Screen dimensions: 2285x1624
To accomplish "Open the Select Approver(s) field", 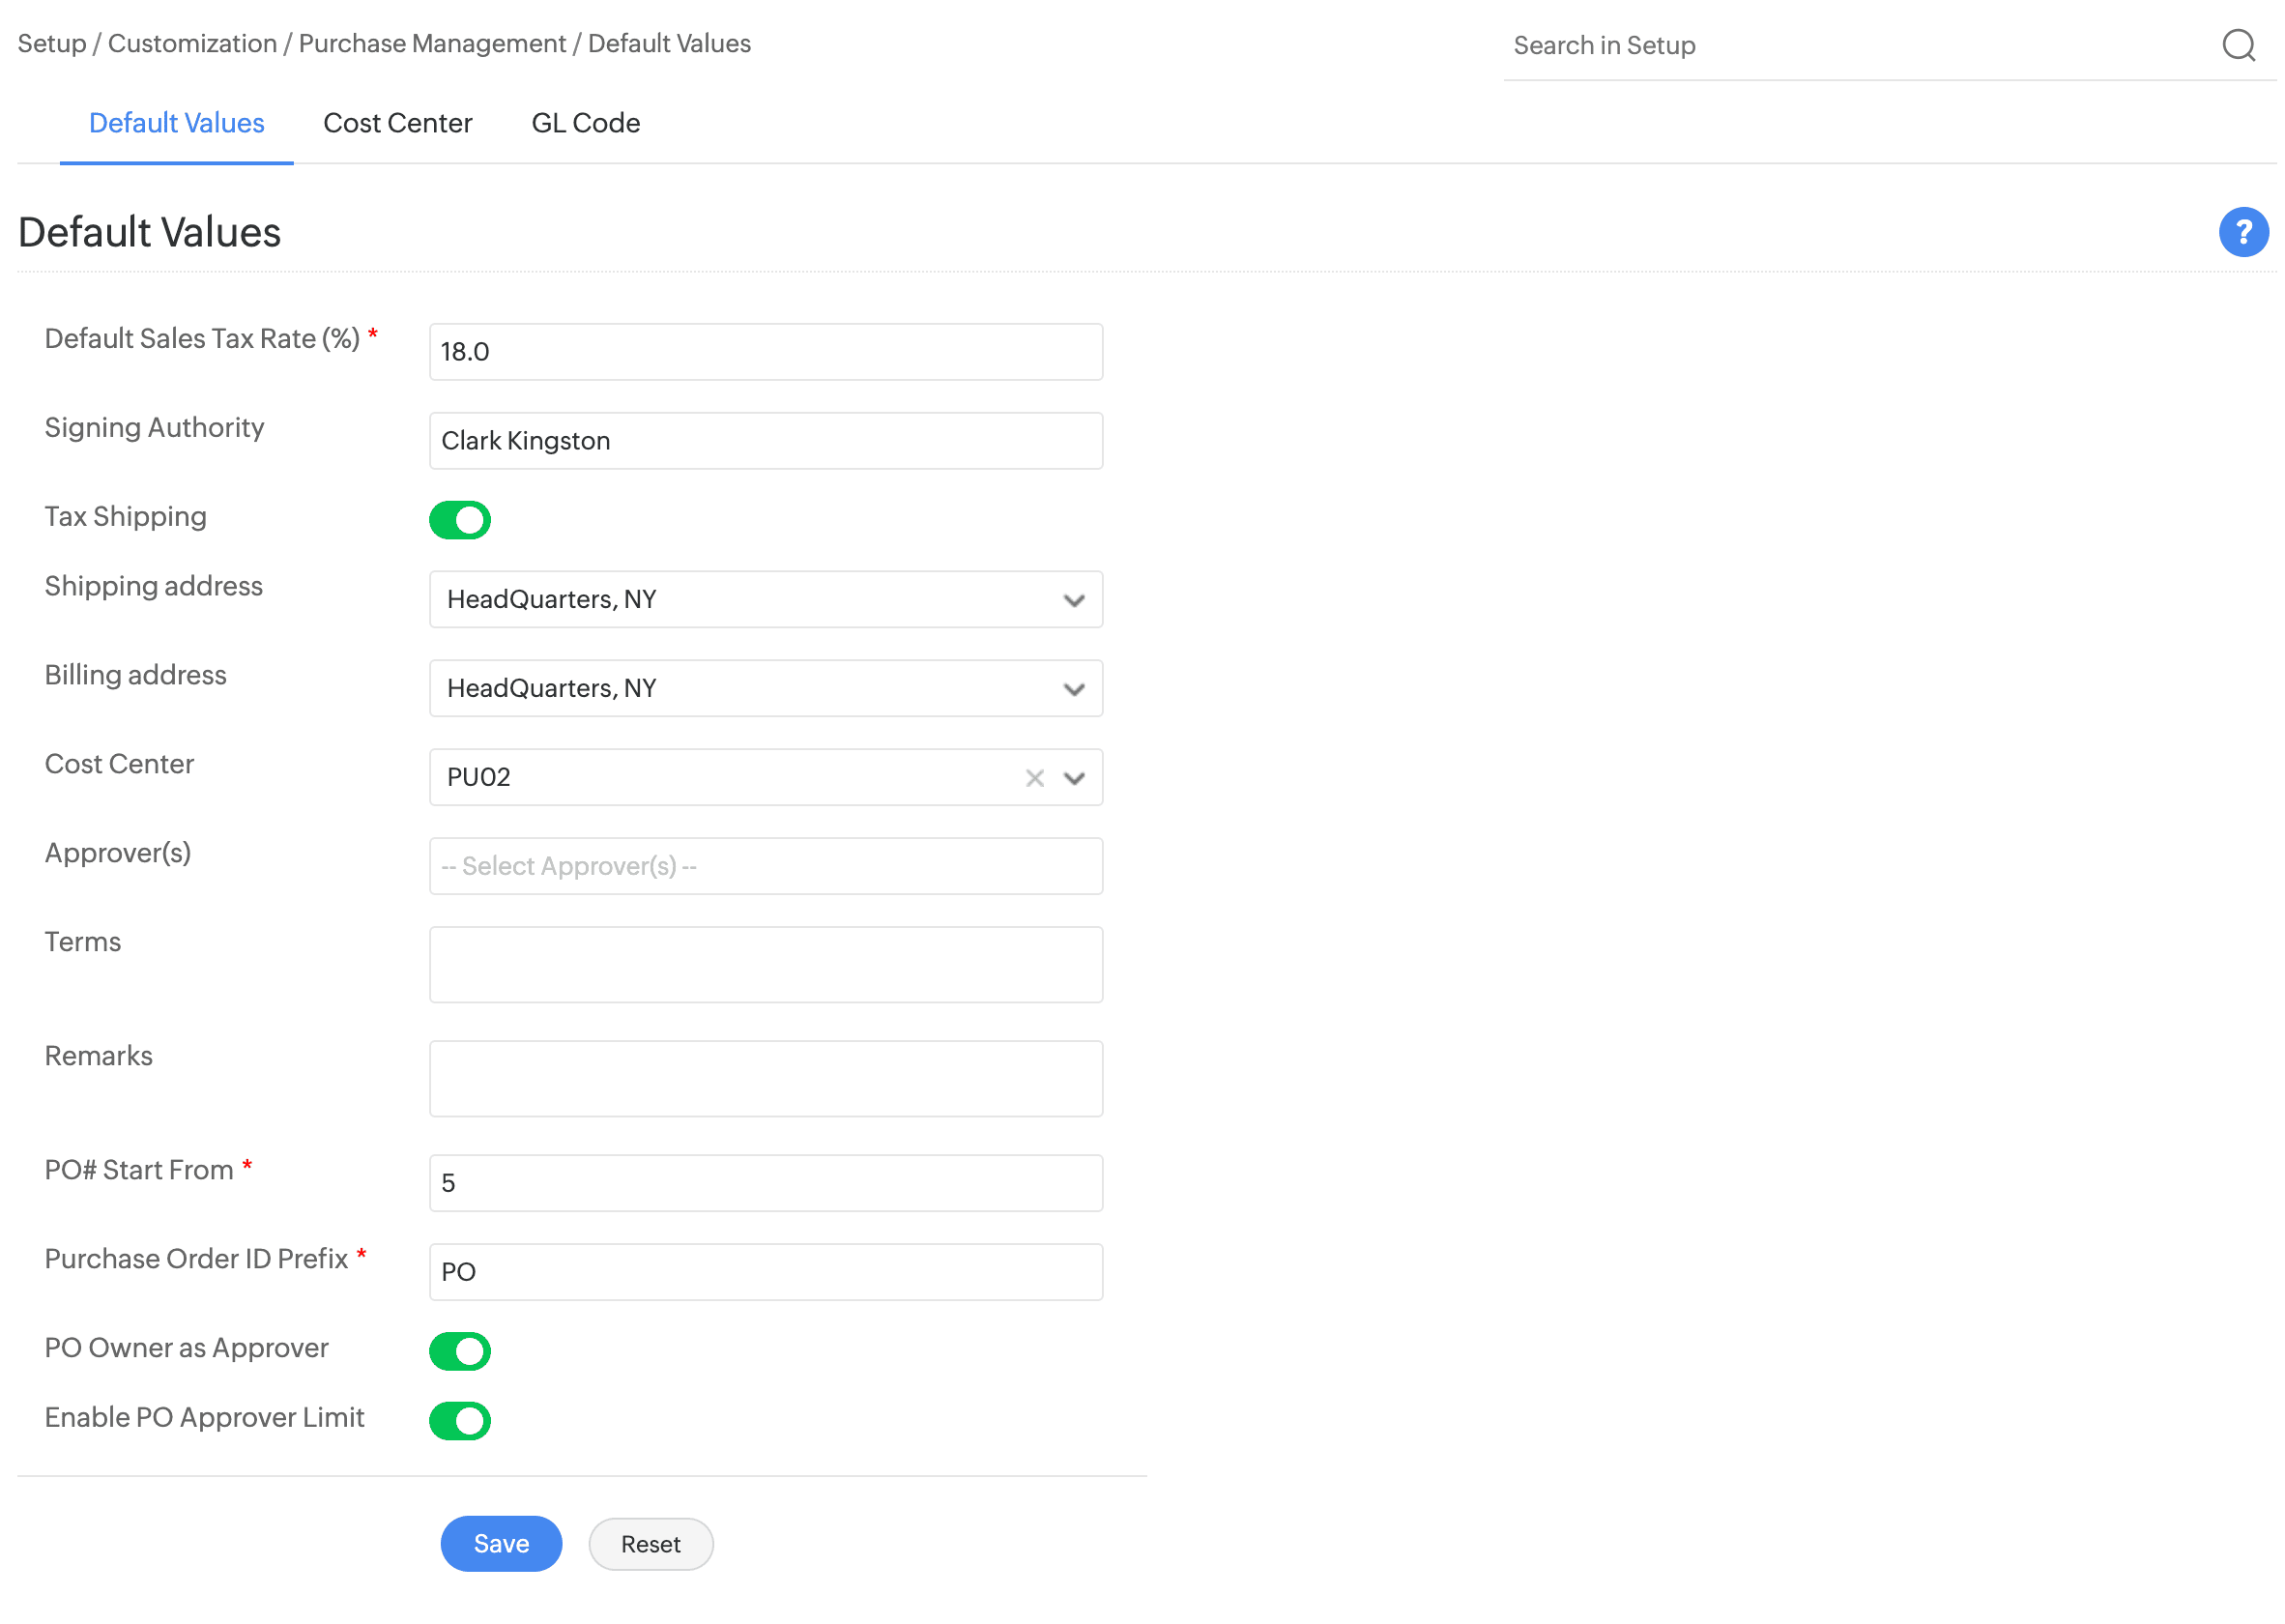I will coord(765,866).
